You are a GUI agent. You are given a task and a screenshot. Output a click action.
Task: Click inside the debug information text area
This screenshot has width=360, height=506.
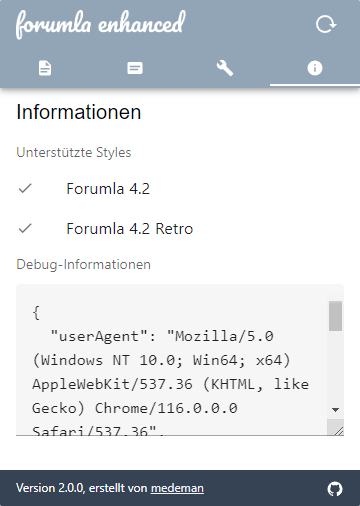172,360
